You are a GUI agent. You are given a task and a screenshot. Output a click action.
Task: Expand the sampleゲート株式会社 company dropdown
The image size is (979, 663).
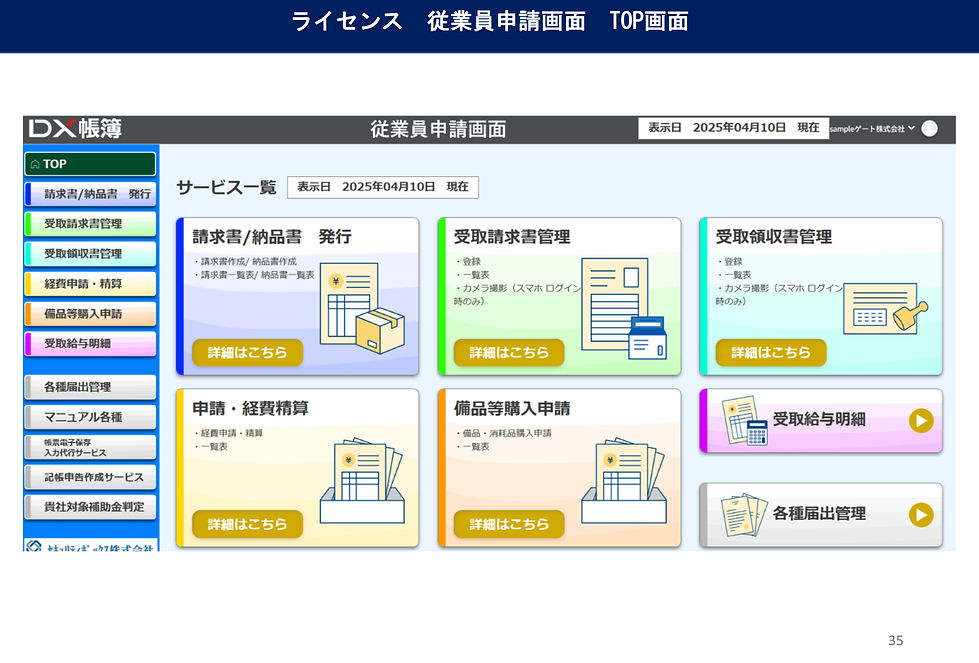872,129
